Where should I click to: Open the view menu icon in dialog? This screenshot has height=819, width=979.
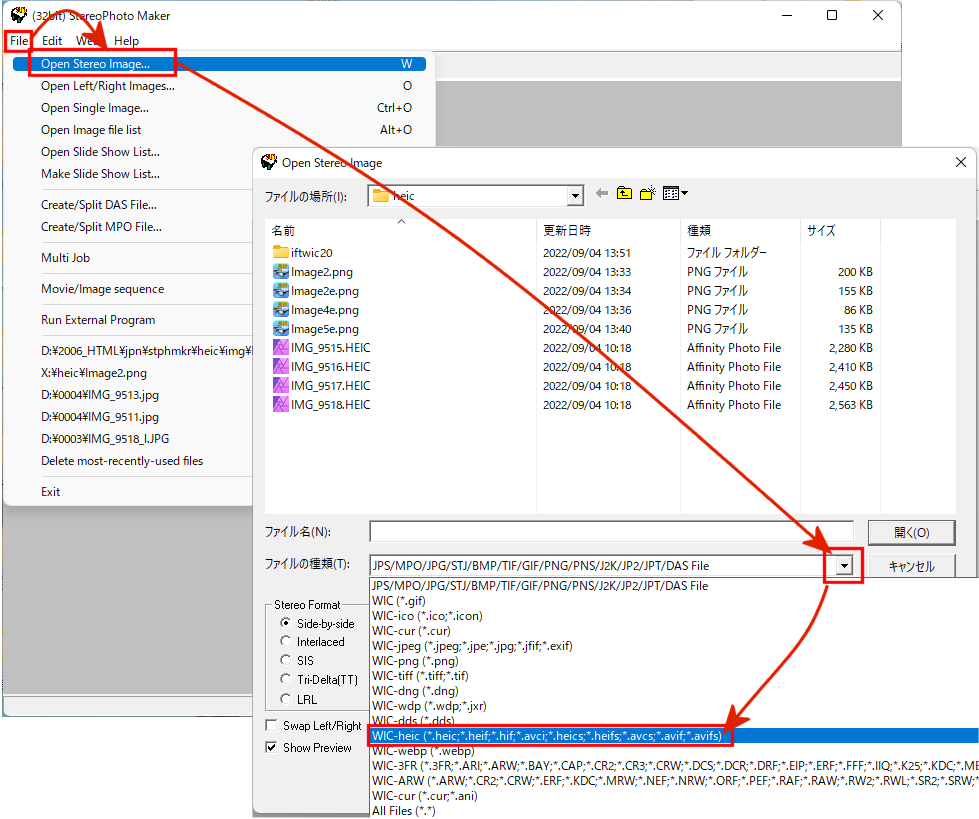pyautogui.click(x=675, y=194)
